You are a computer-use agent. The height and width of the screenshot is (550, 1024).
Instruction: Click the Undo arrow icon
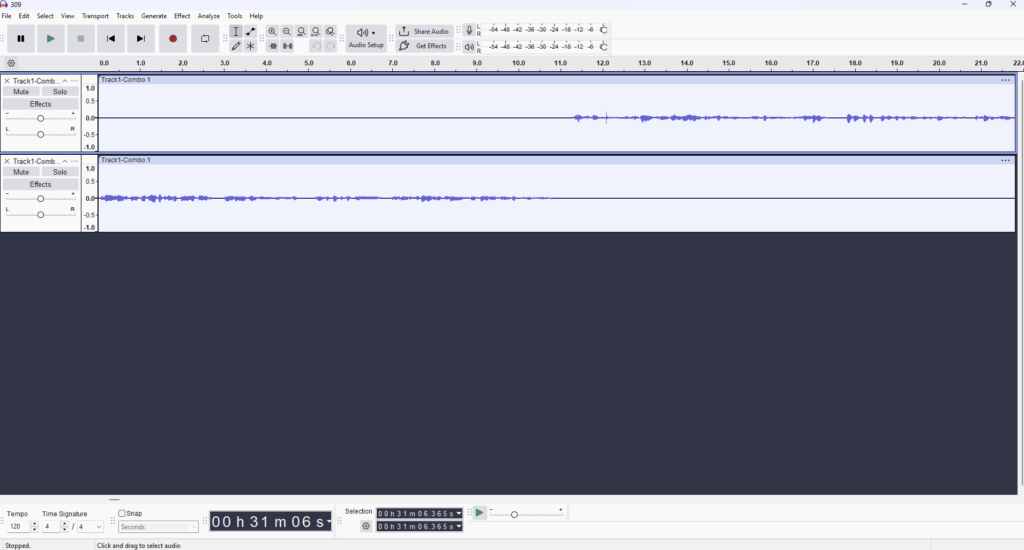pos(316,46)
